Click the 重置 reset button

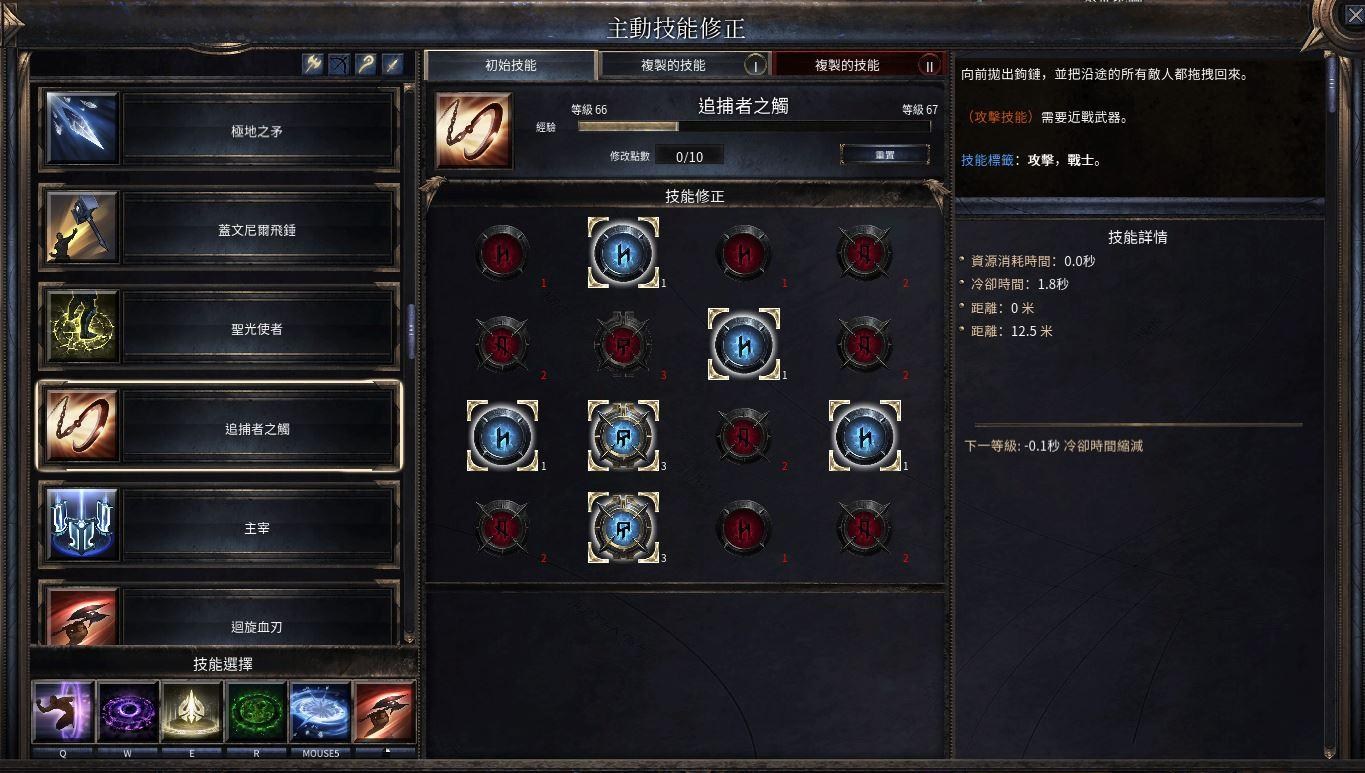(885, 155)
